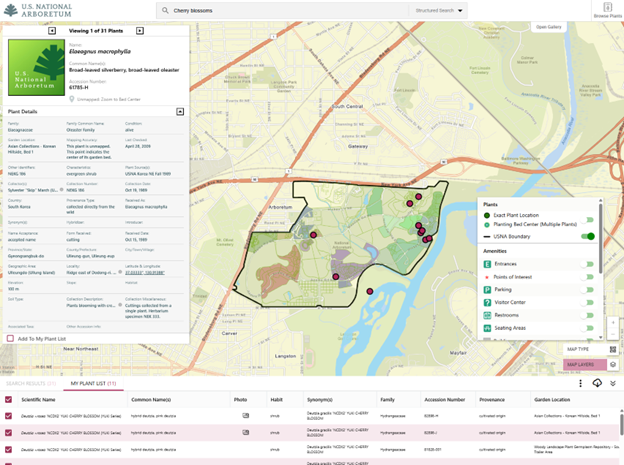Image resolution: width=624 pixels, height=465 pixels.
Task: Click the layers panel vertical scrollbar thumb
Action: click(x=601, y=239)
